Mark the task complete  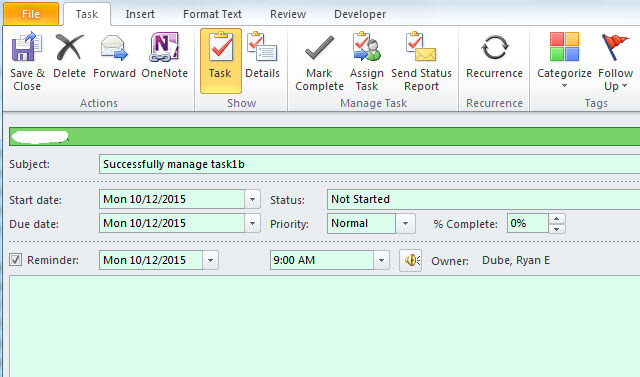[x=319, y=62]
